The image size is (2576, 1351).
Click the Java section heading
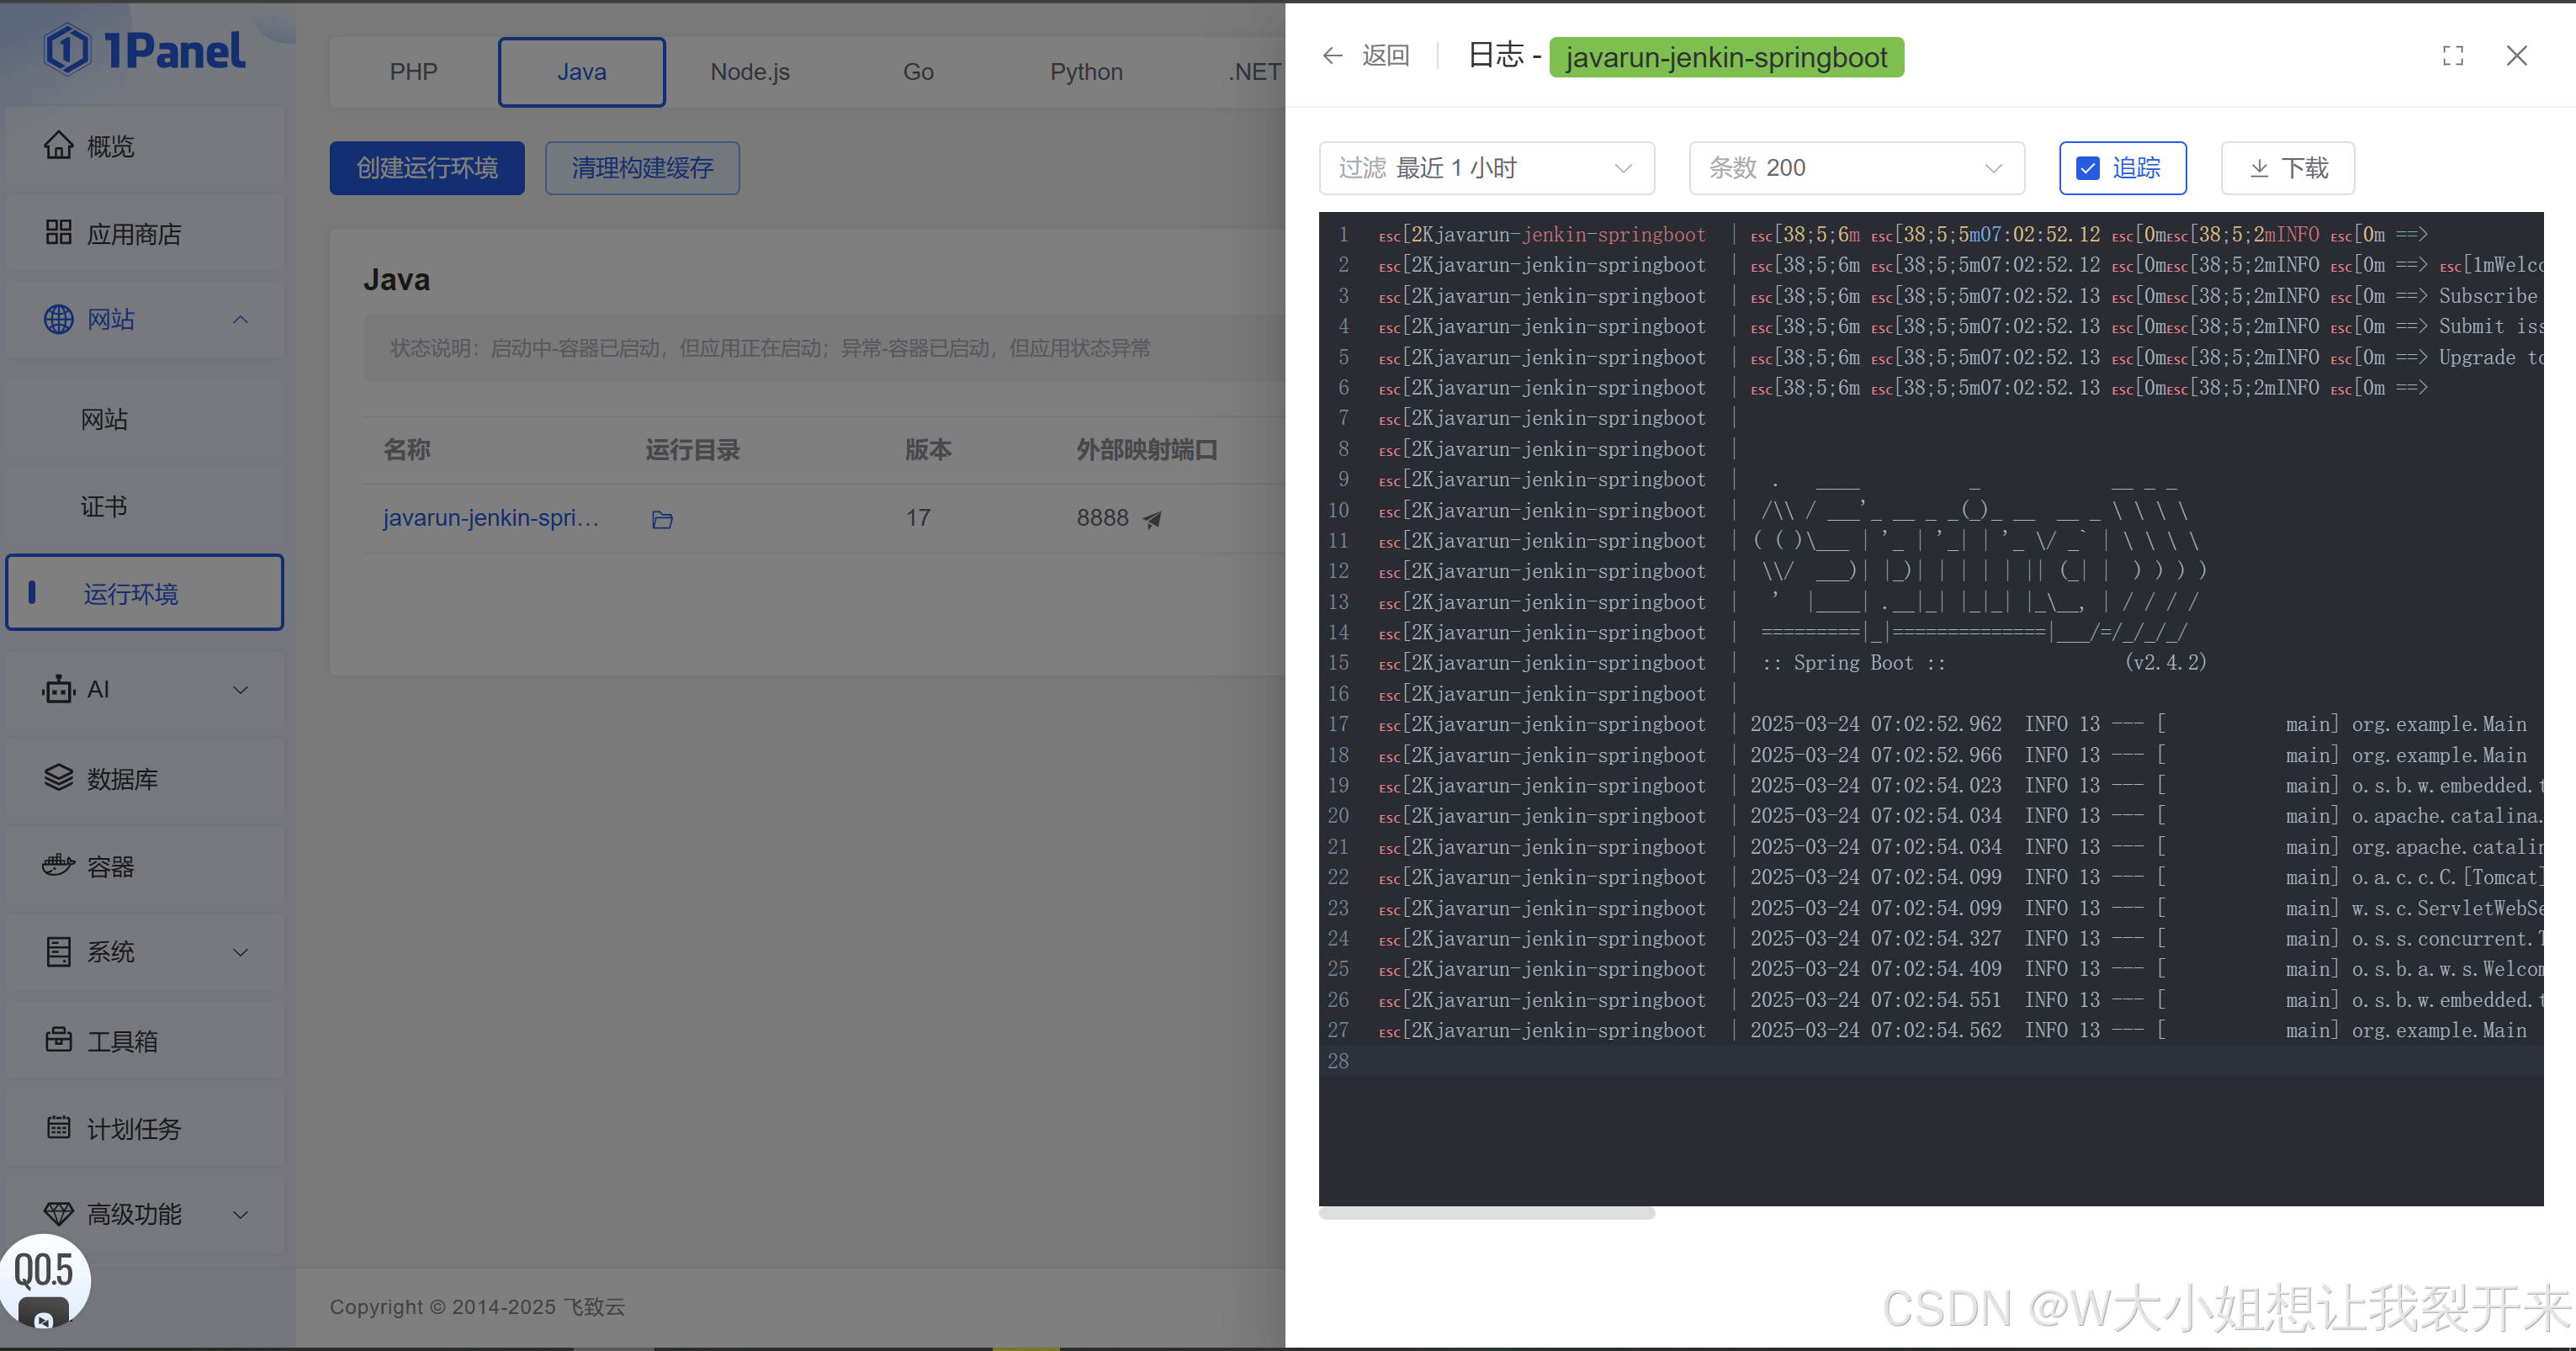coord(396,279)
